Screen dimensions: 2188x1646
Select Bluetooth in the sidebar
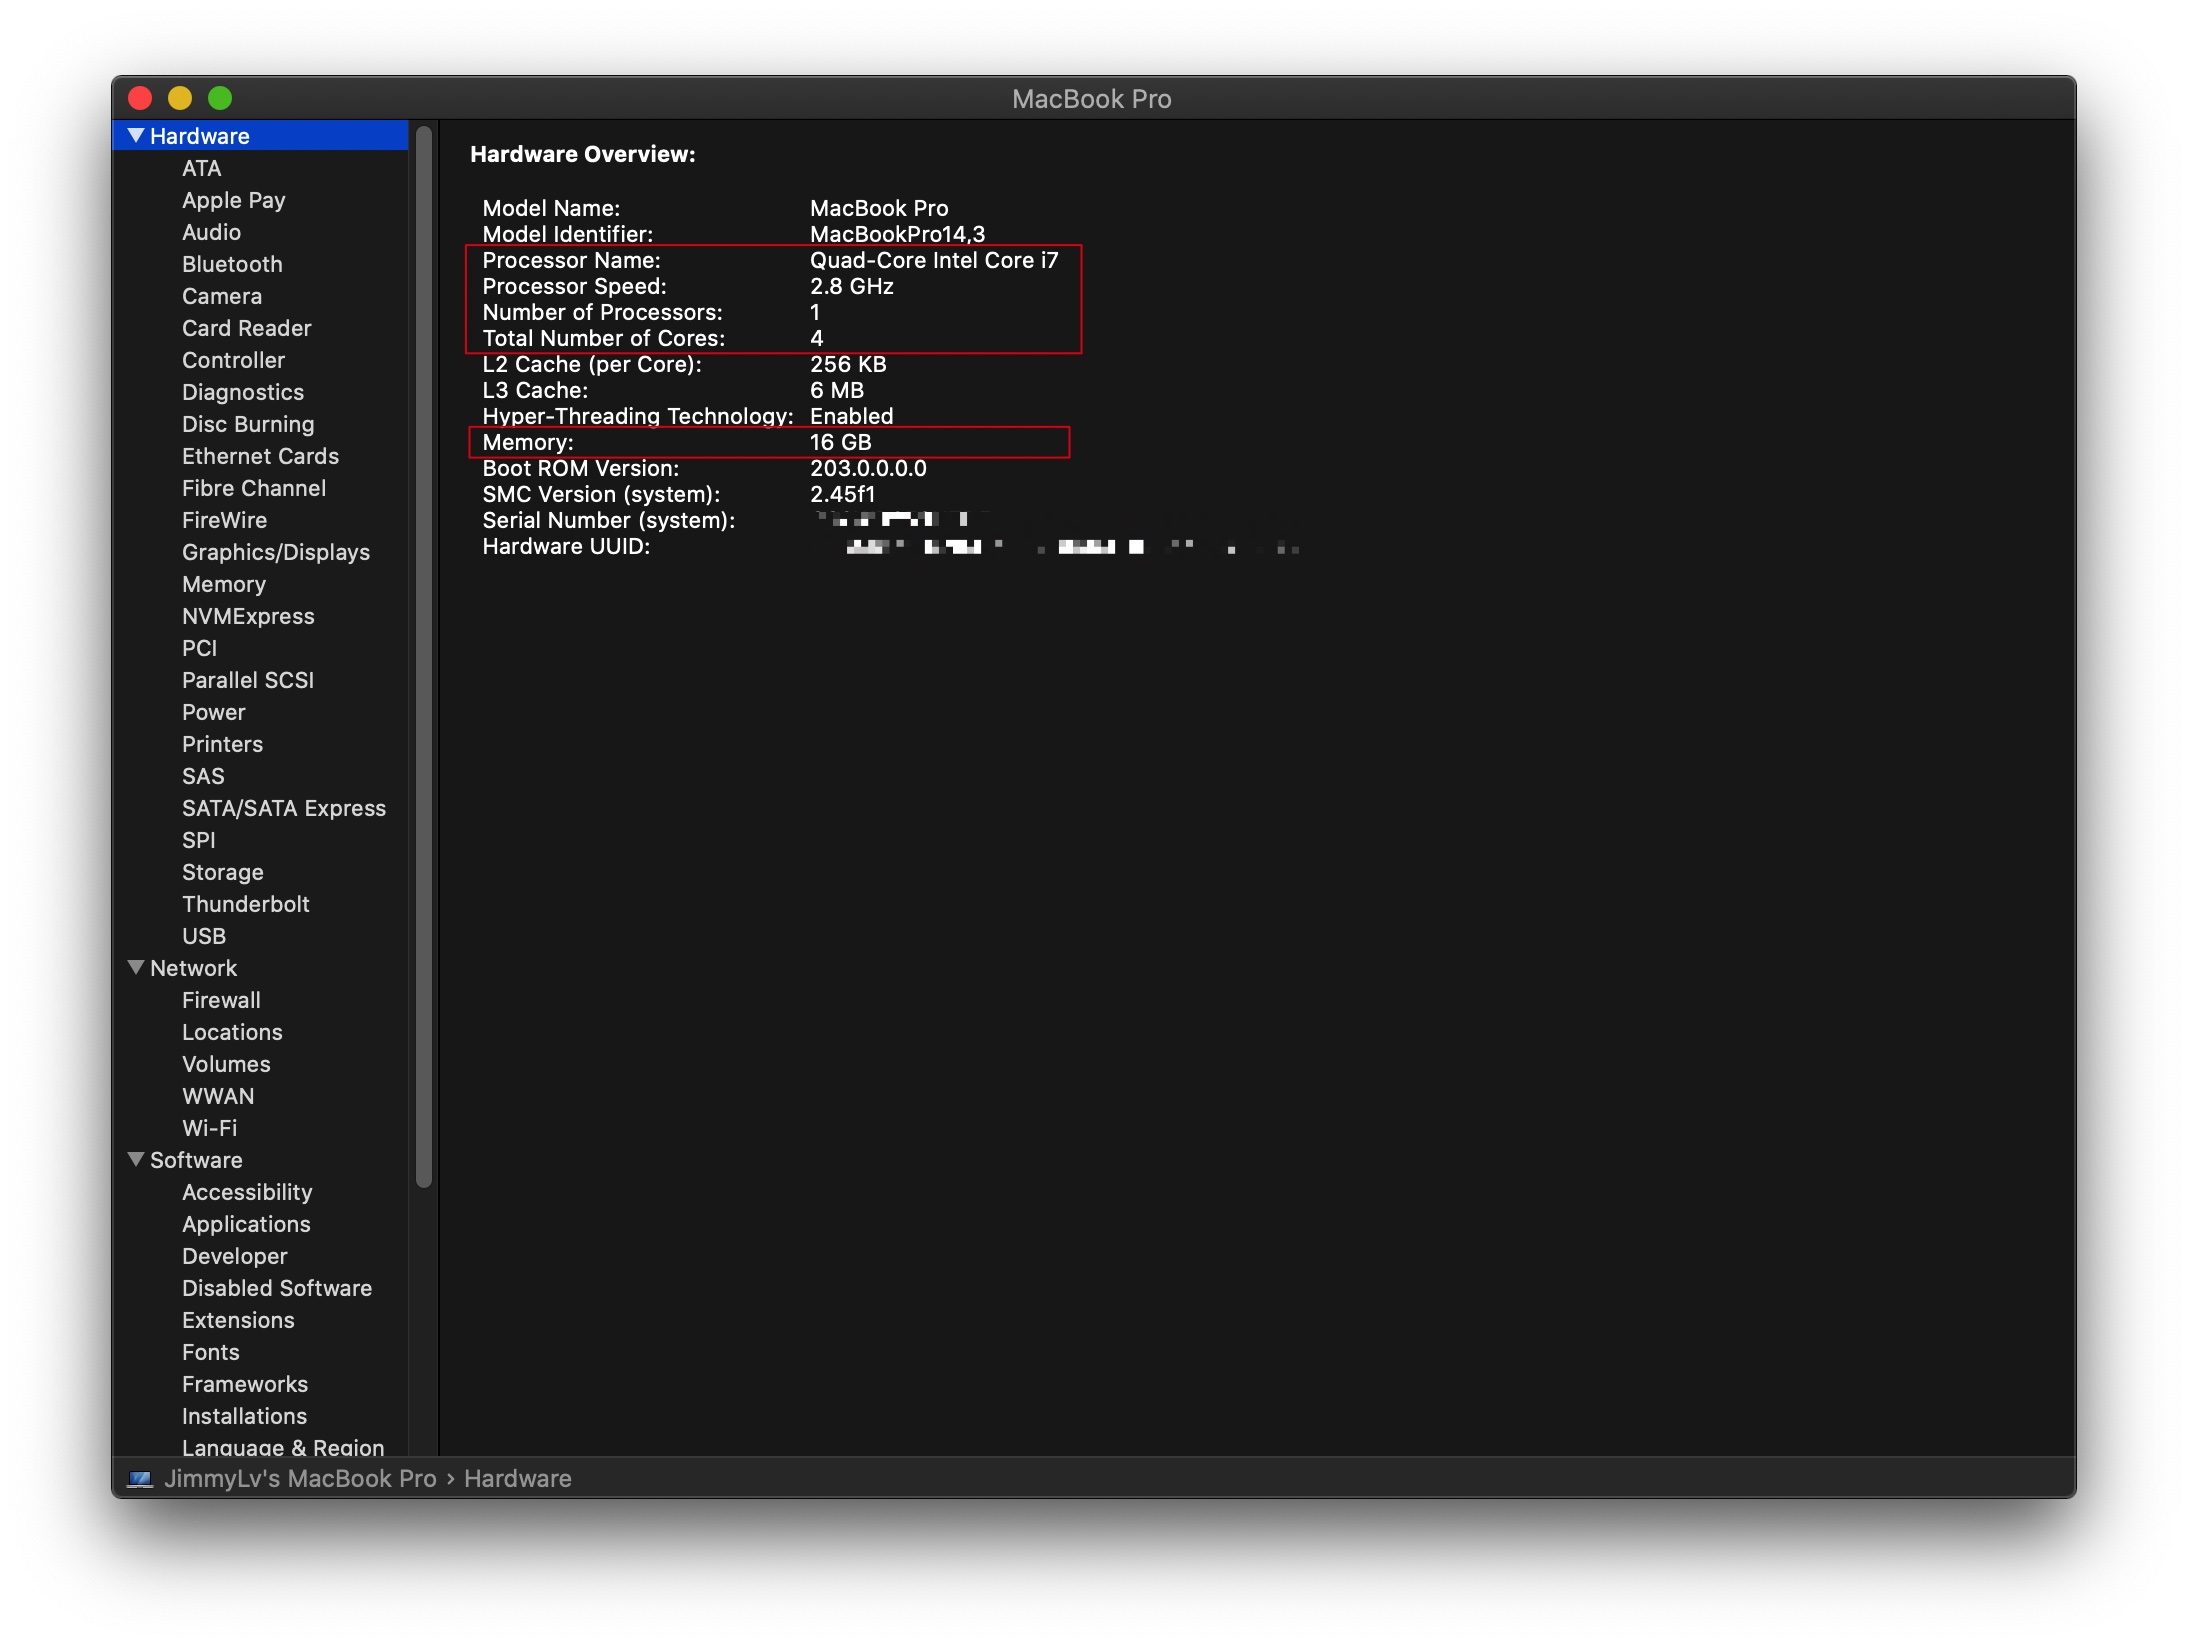point(232,264)
